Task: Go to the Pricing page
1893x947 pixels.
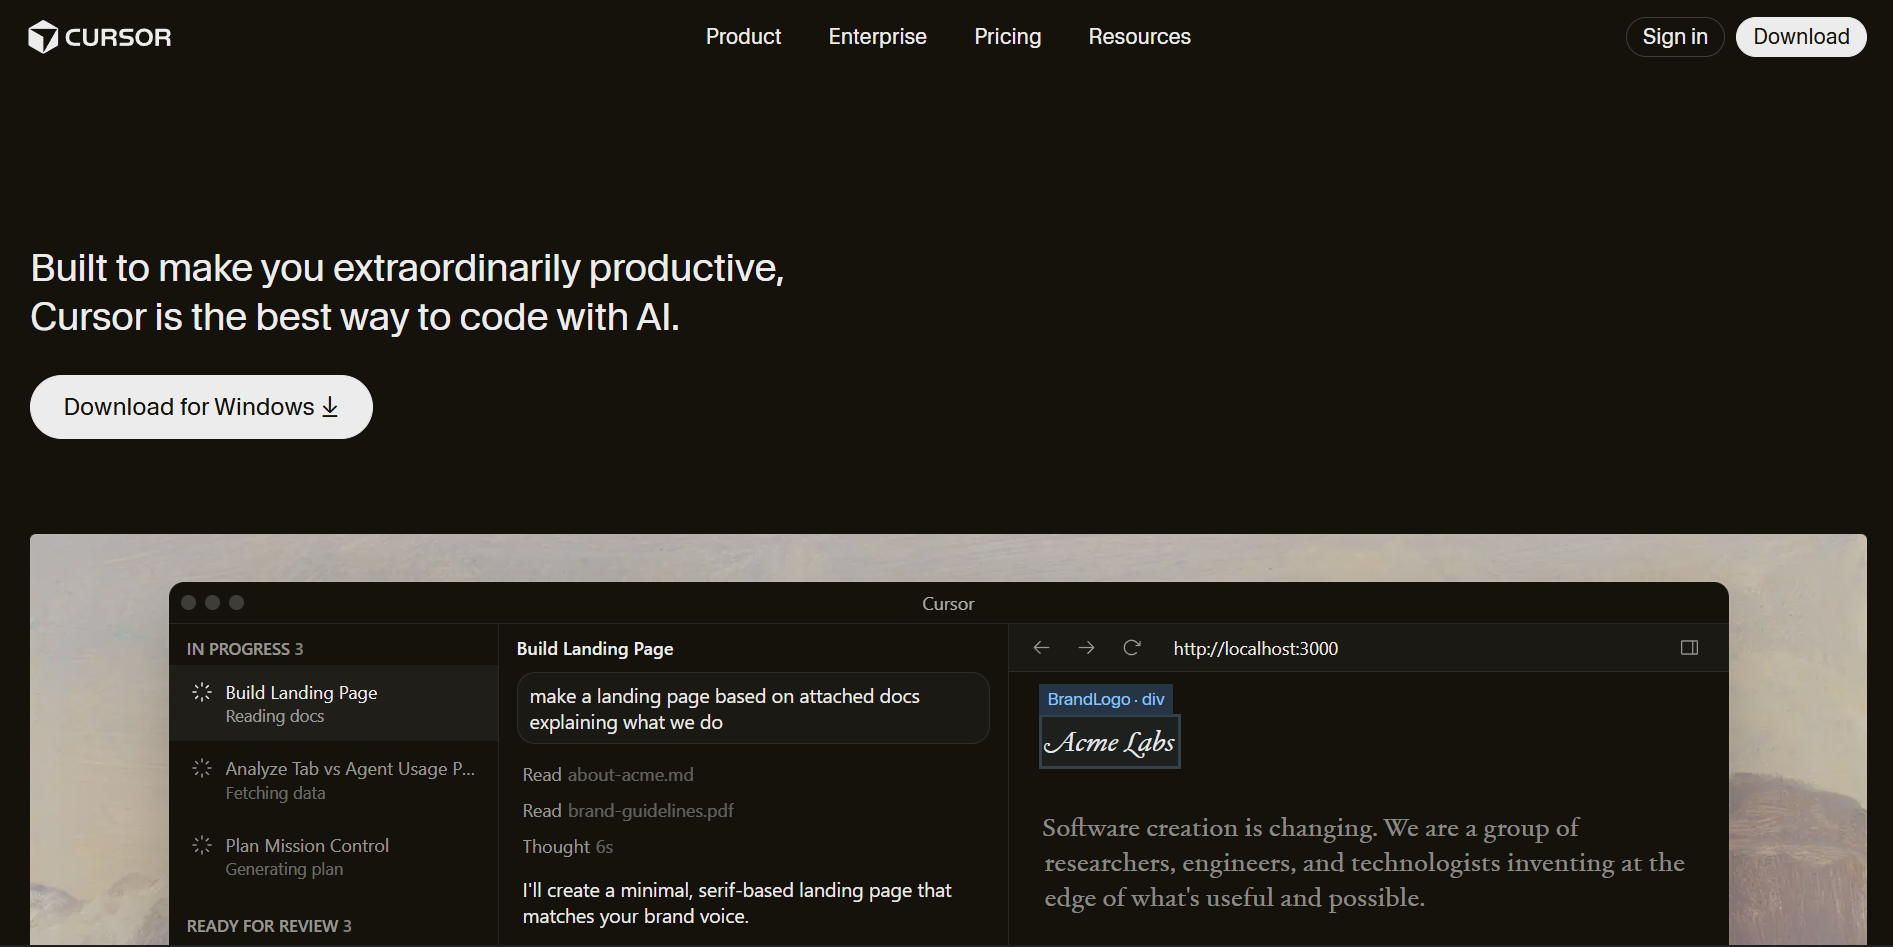Action: [1007, 37]
